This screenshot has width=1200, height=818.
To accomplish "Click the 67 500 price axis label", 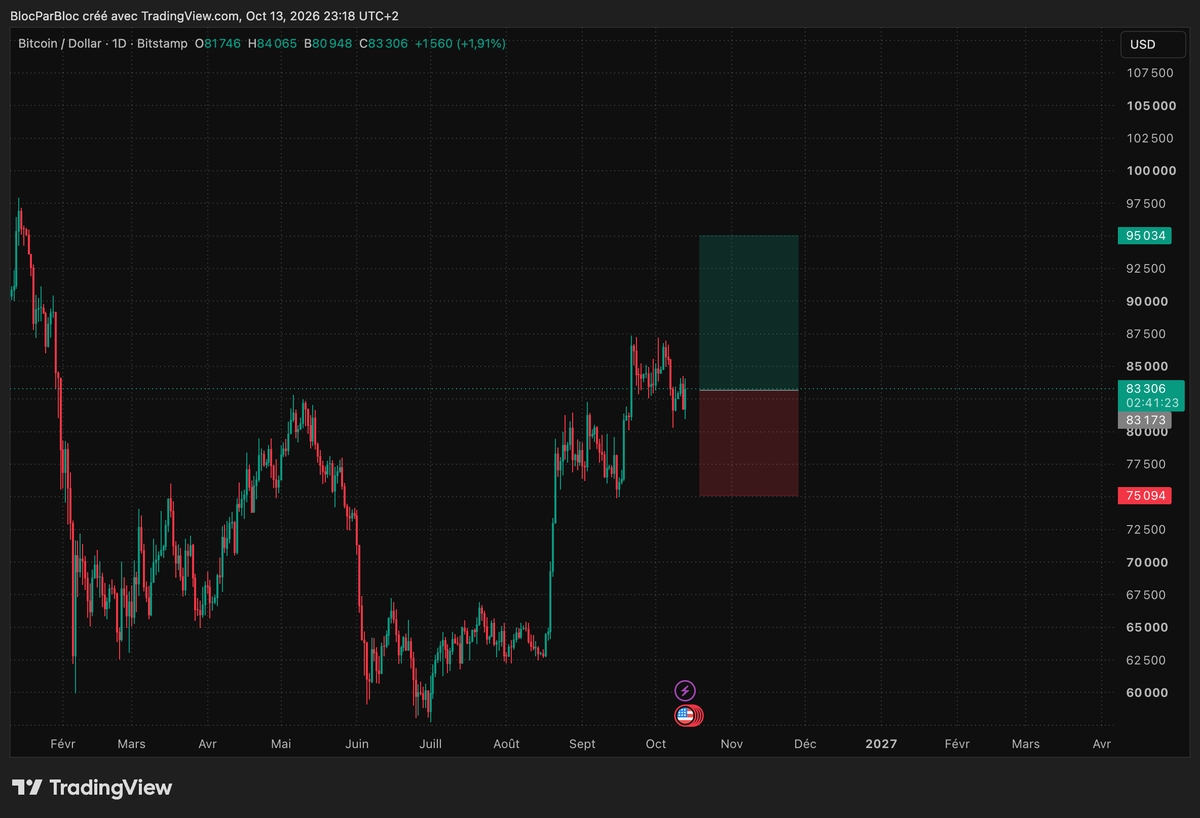I will click(x=1146, y=595).
